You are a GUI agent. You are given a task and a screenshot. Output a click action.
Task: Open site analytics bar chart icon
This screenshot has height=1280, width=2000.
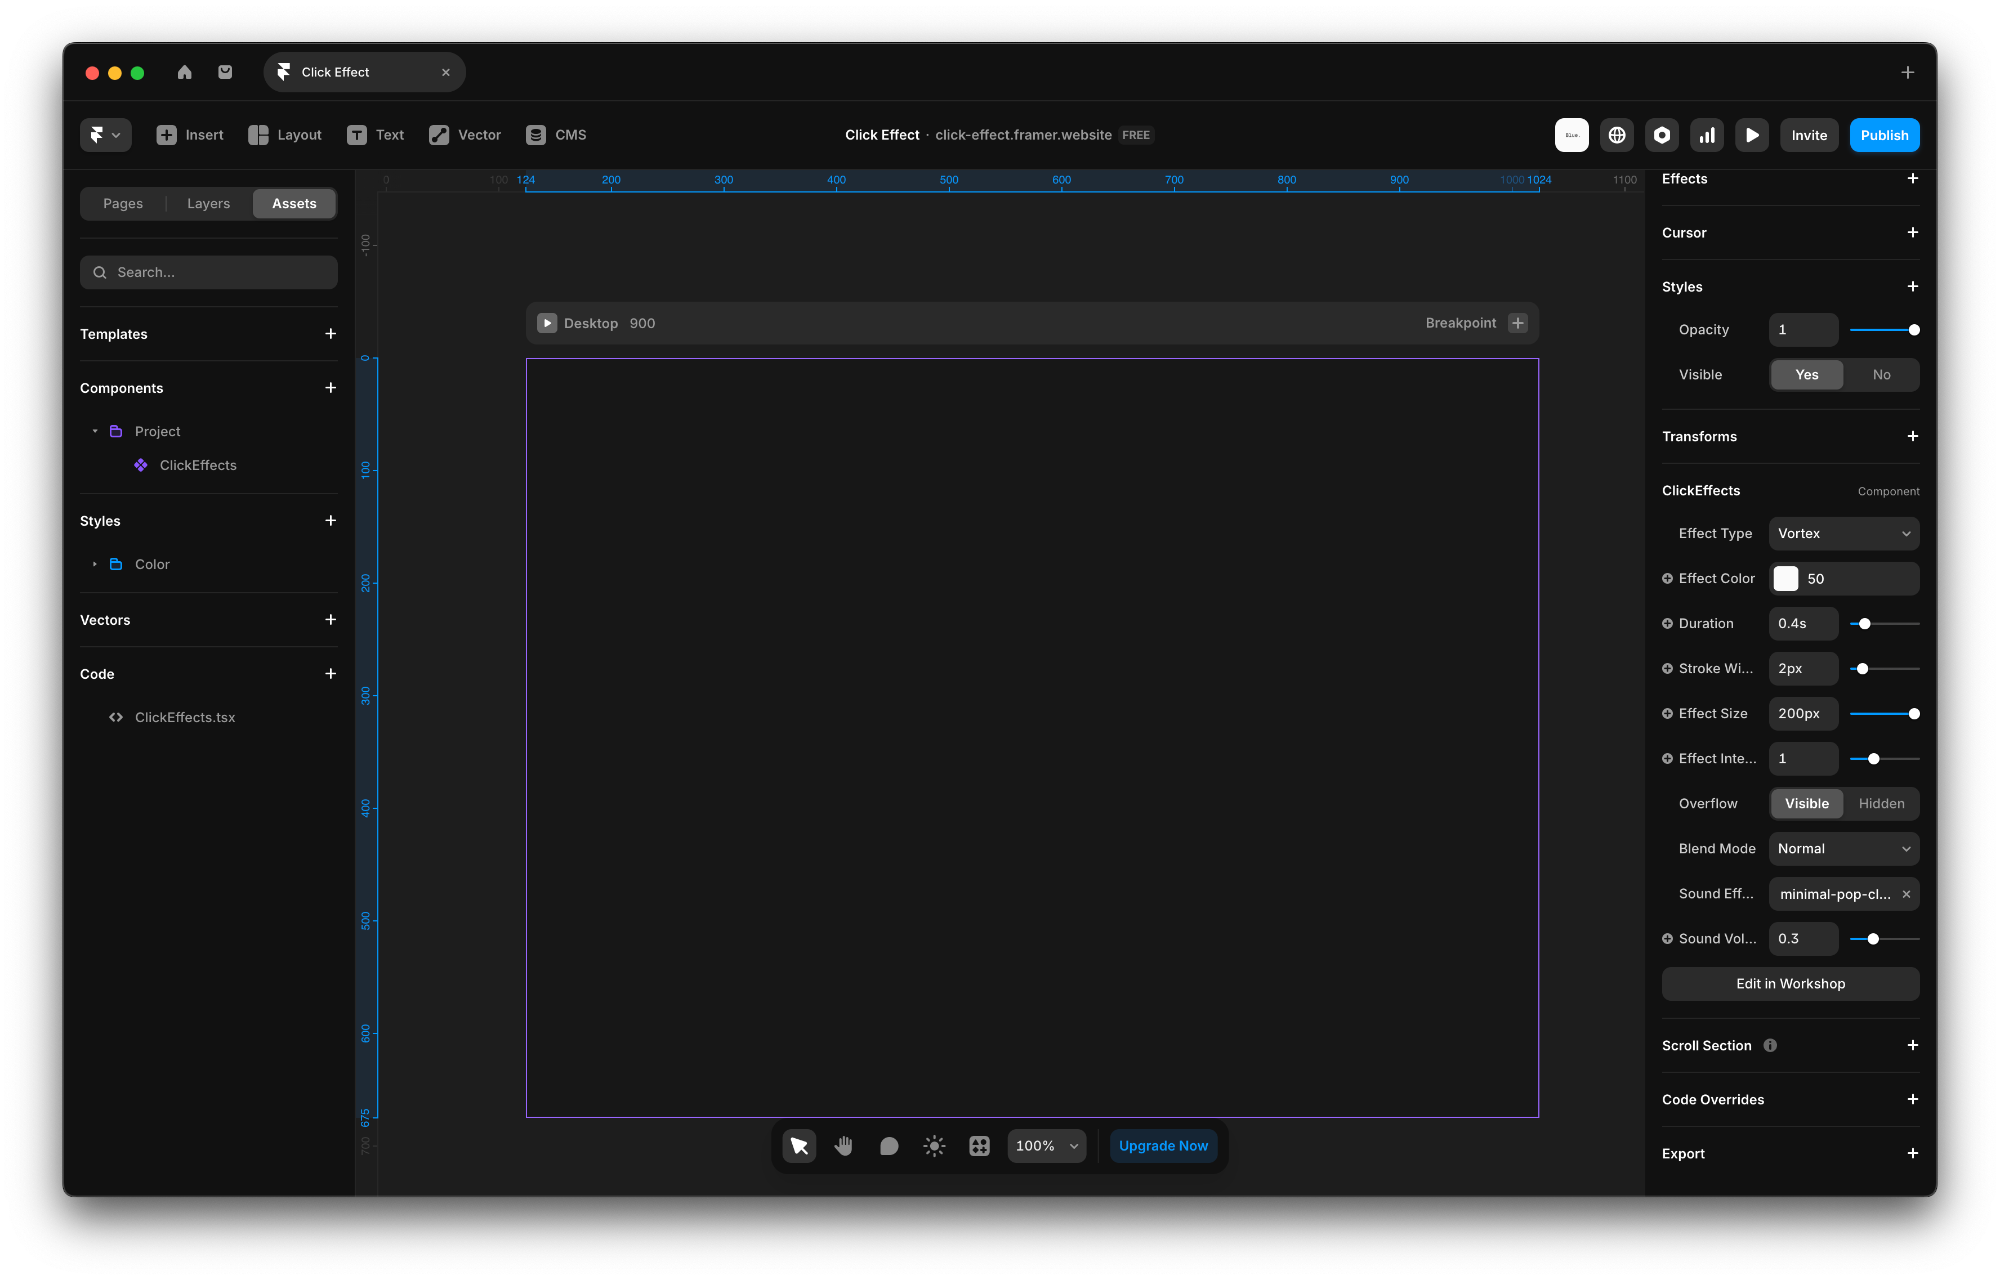tap(1707, 135)
